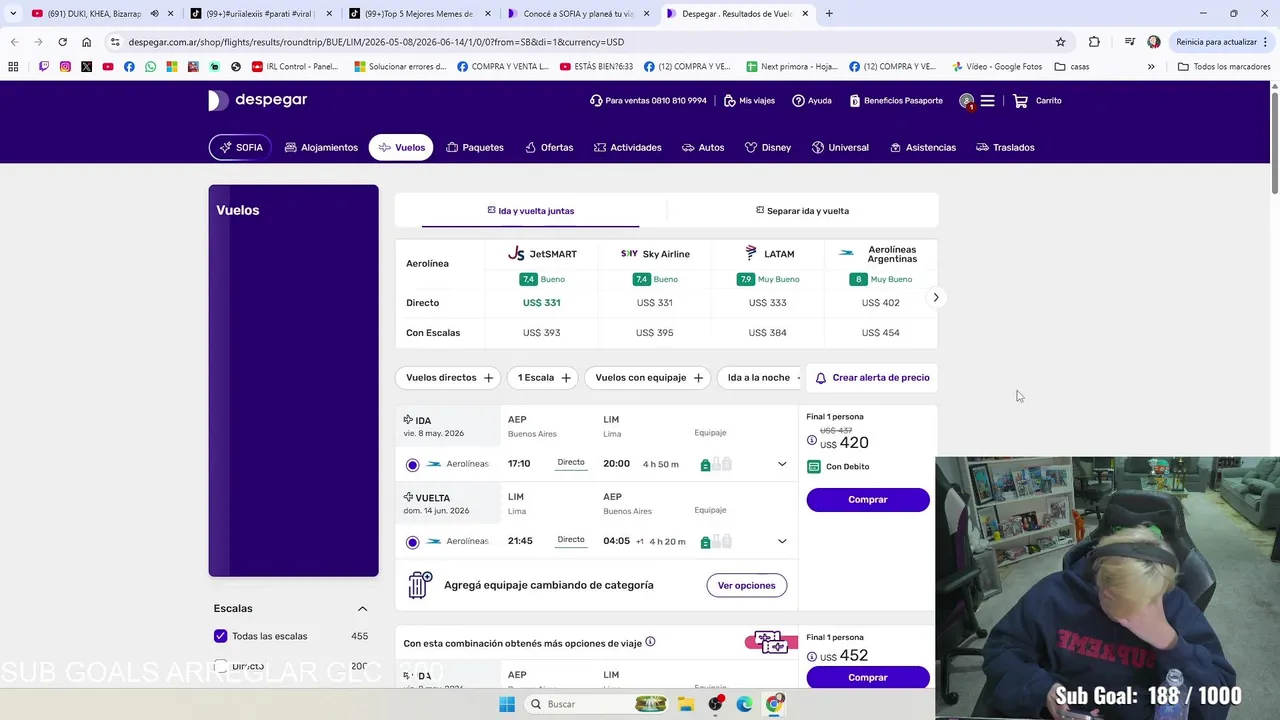
Task: Click Comprar for the US$ 452 flight
Action: [x=868, y=677]
